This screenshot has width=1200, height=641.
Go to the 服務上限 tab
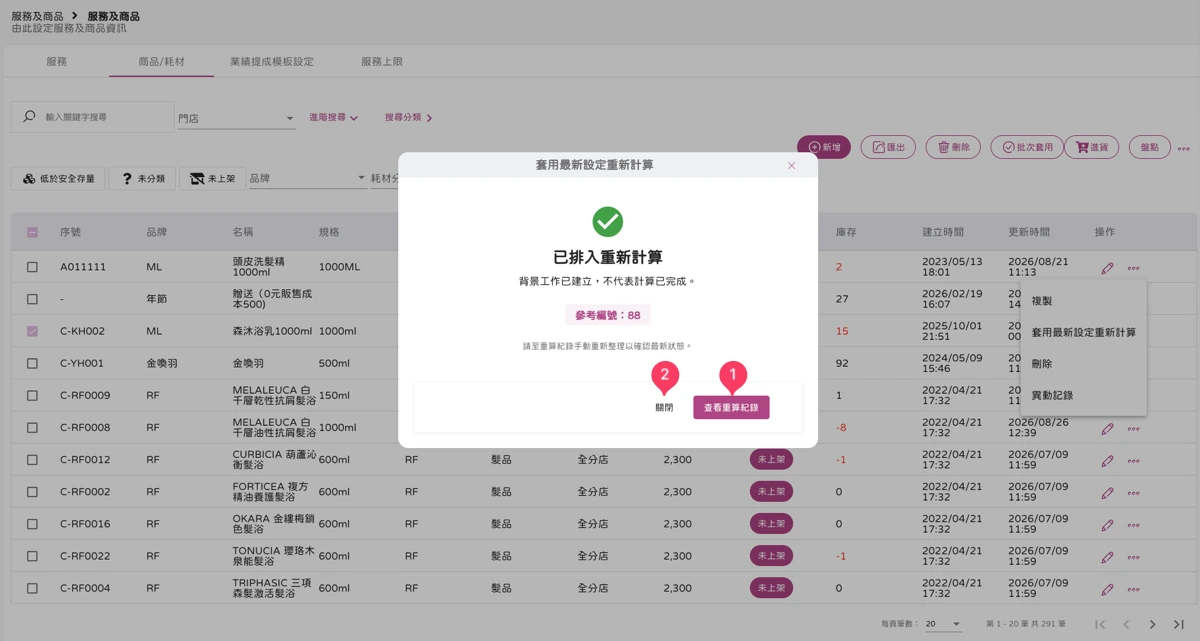pyautogui.click(x=382, y=62)
